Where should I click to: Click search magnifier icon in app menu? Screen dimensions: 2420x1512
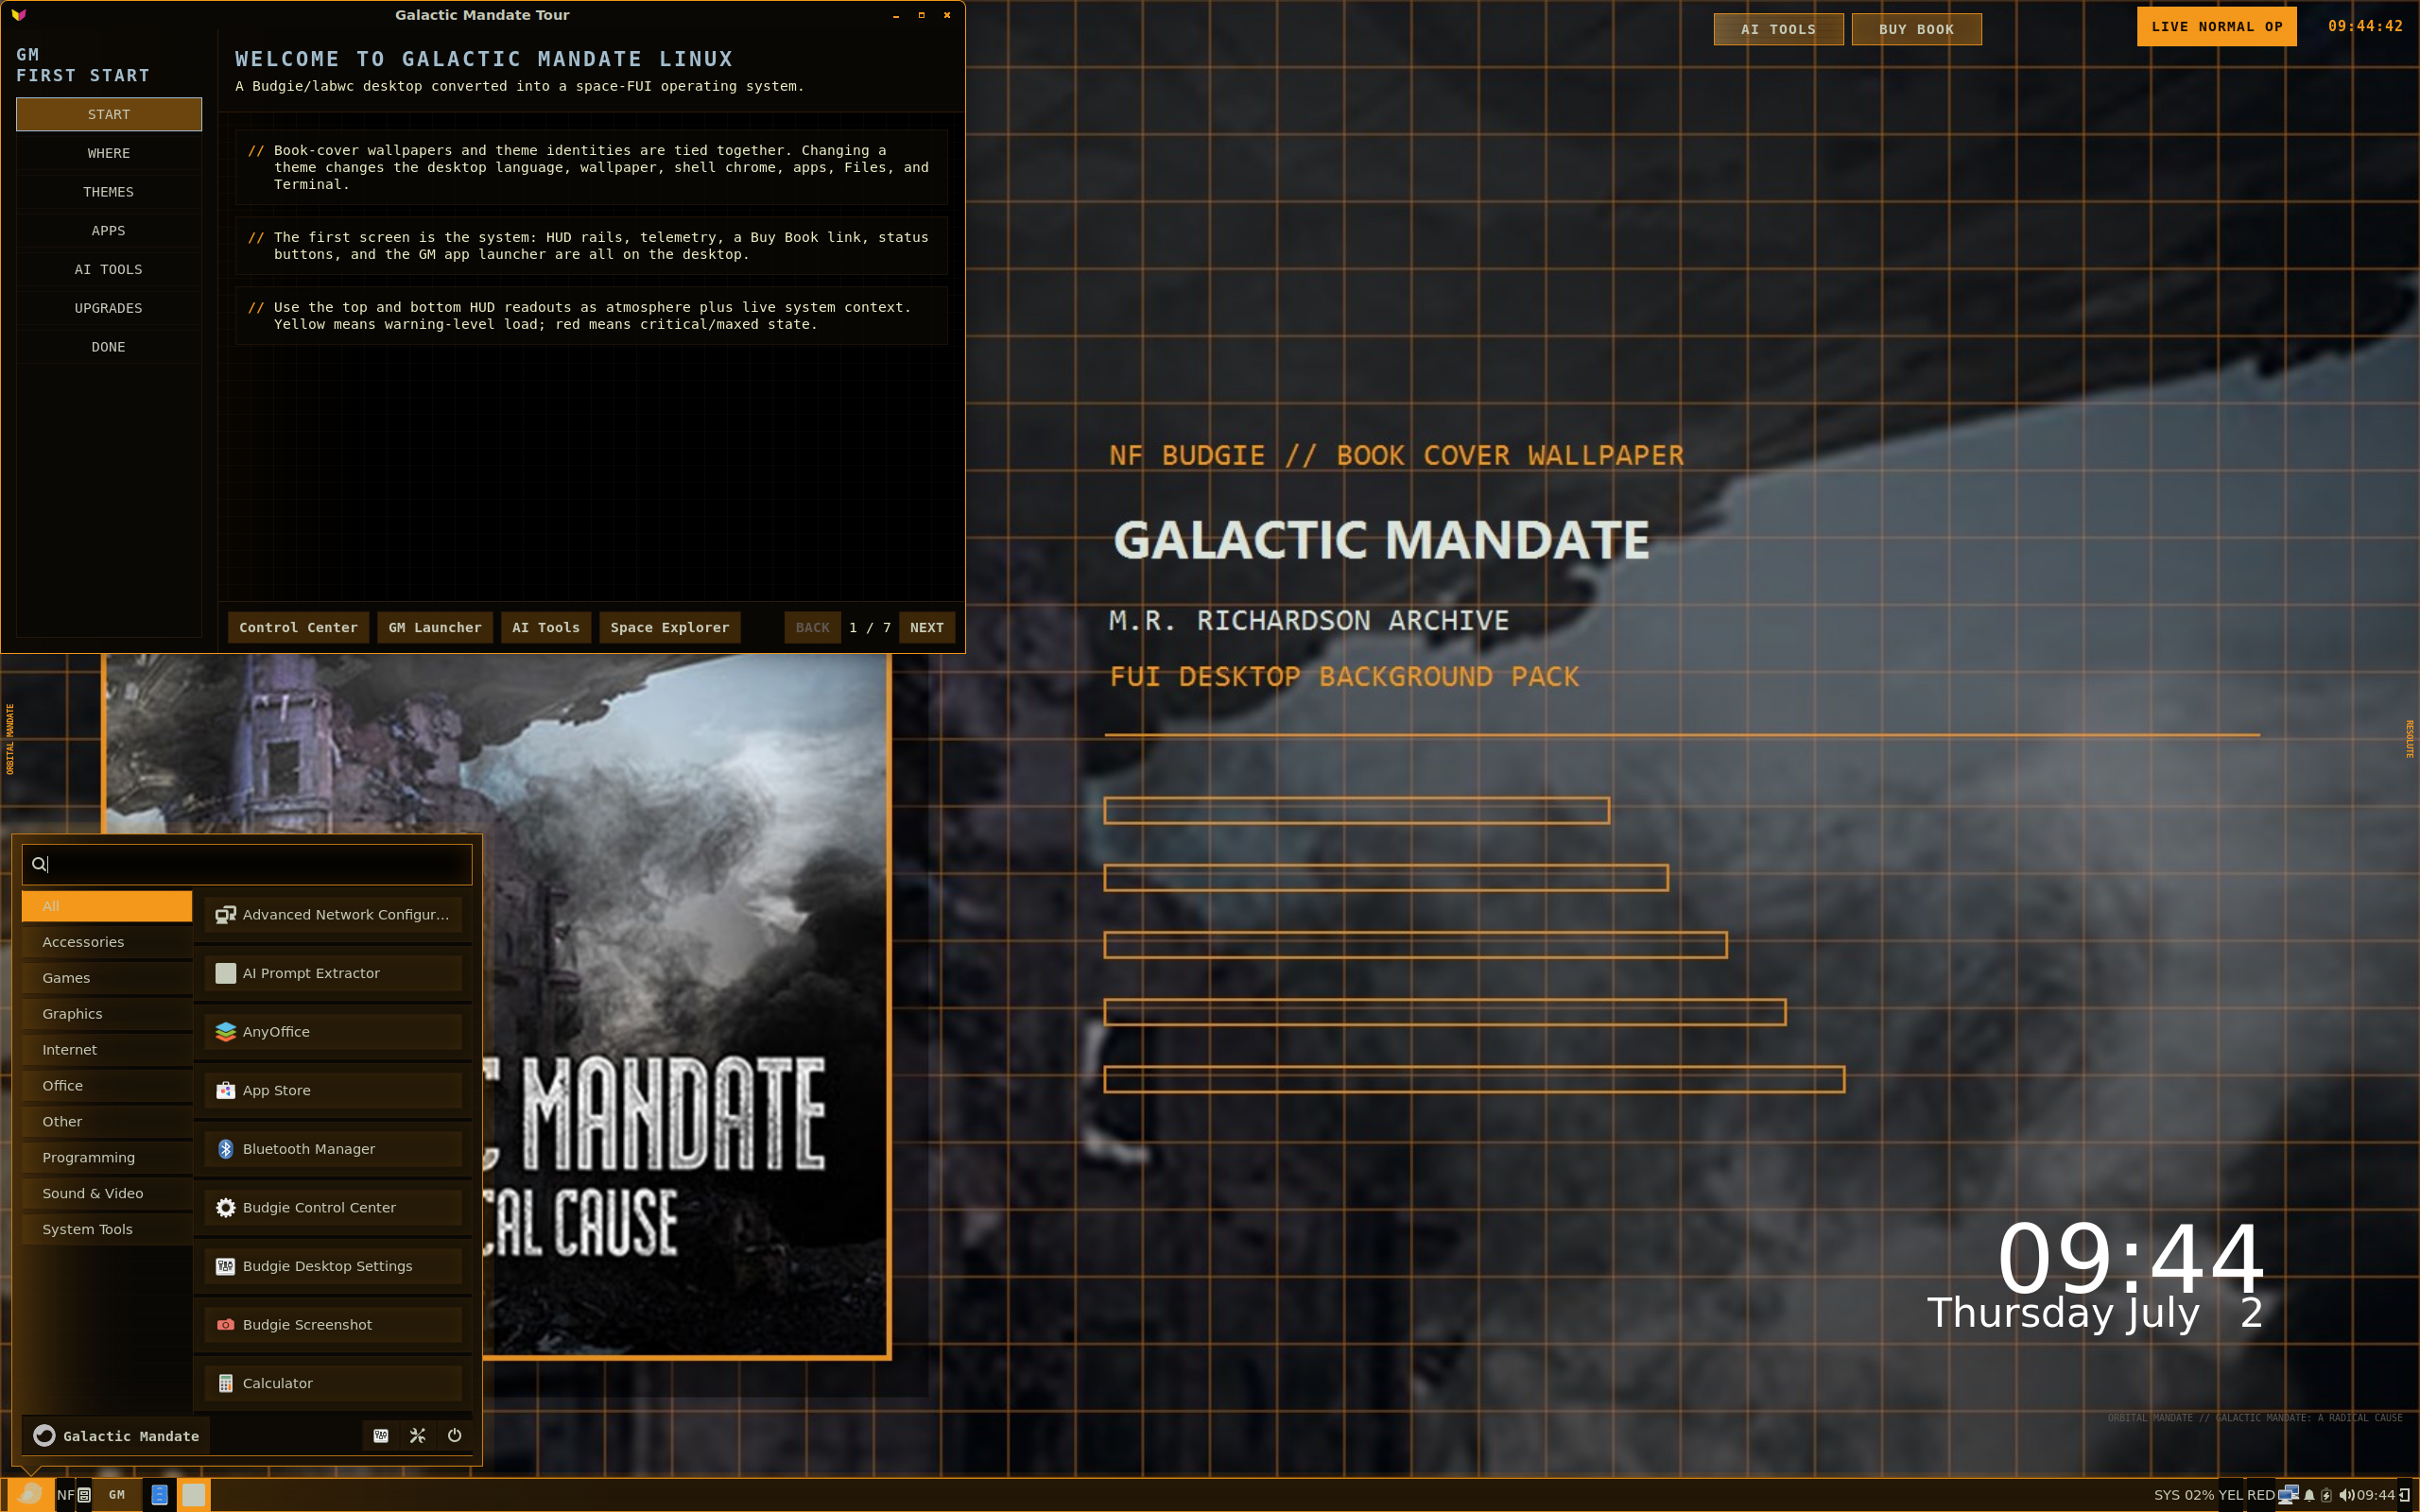(39, 864)
